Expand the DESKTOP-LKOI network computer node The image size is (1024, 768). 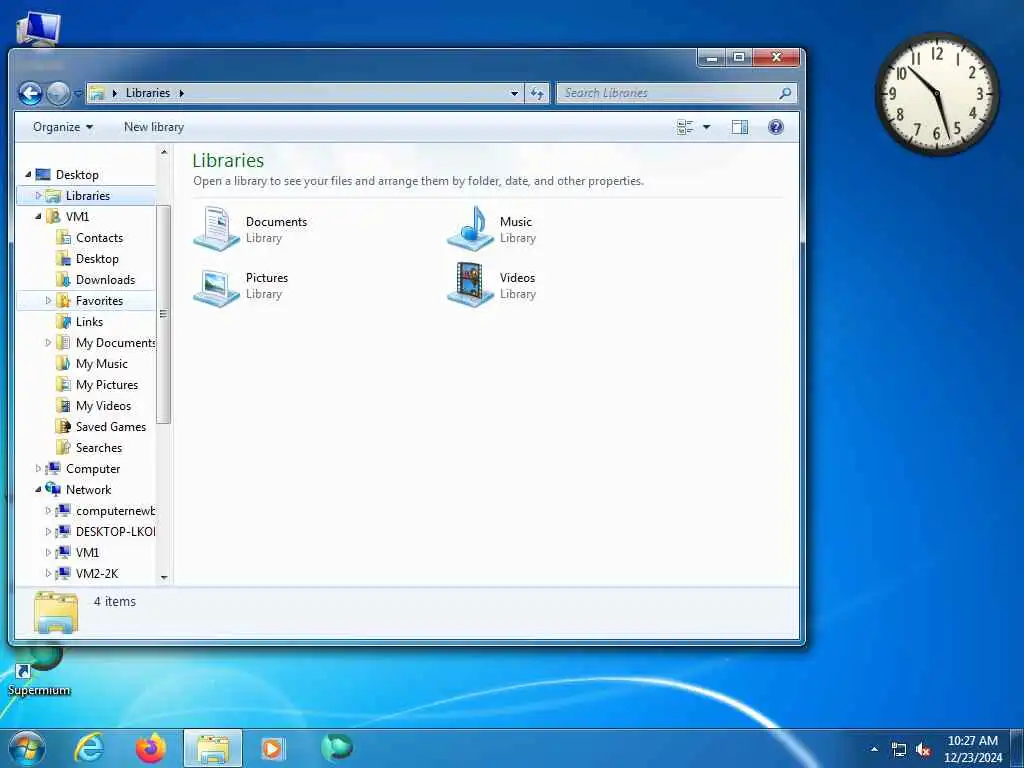coord(48,532)
